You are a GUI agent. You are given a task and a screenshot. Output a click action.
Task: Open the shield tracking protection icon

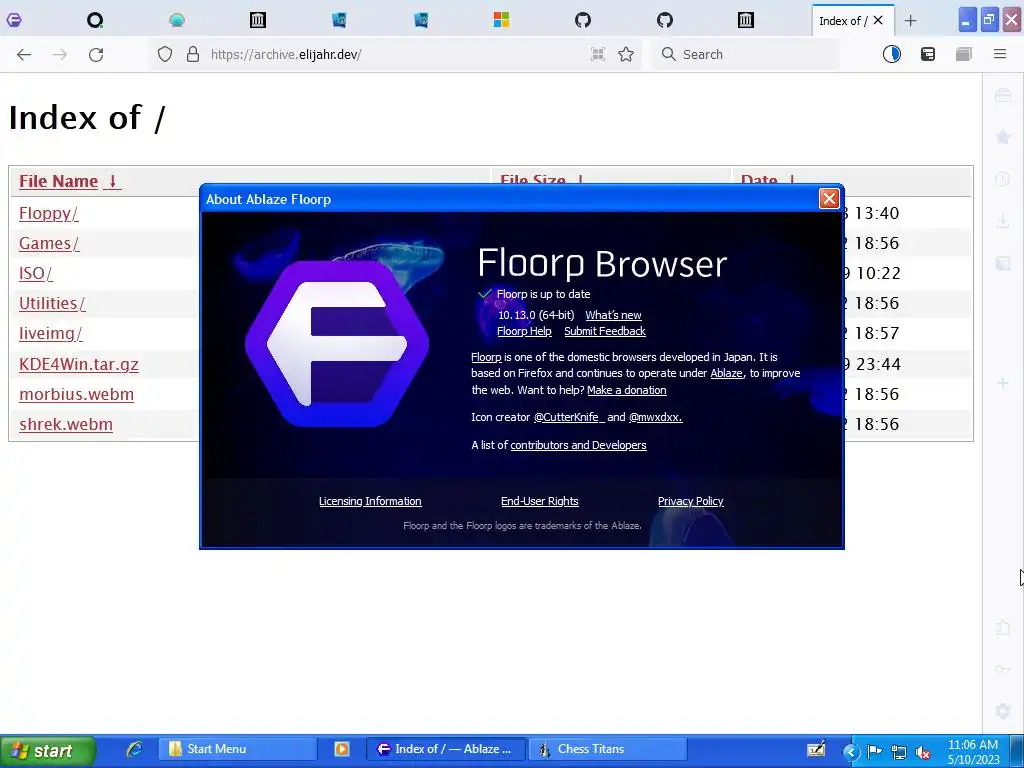pyautogui.click(x=165, y=54)
